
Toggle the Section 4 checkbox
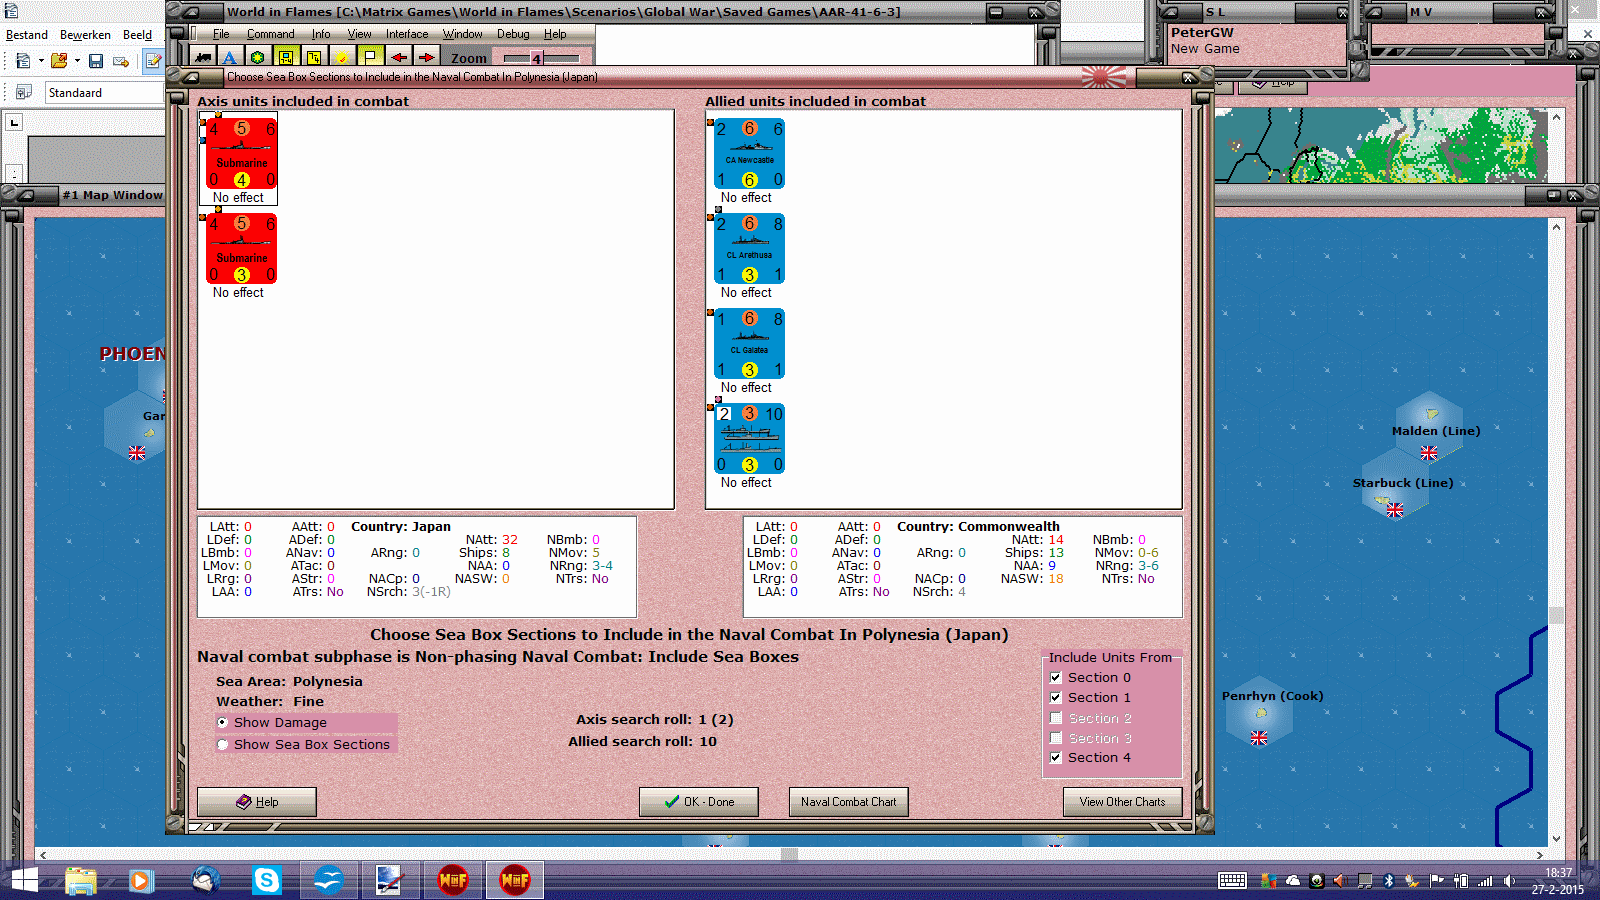[1055, 757]
